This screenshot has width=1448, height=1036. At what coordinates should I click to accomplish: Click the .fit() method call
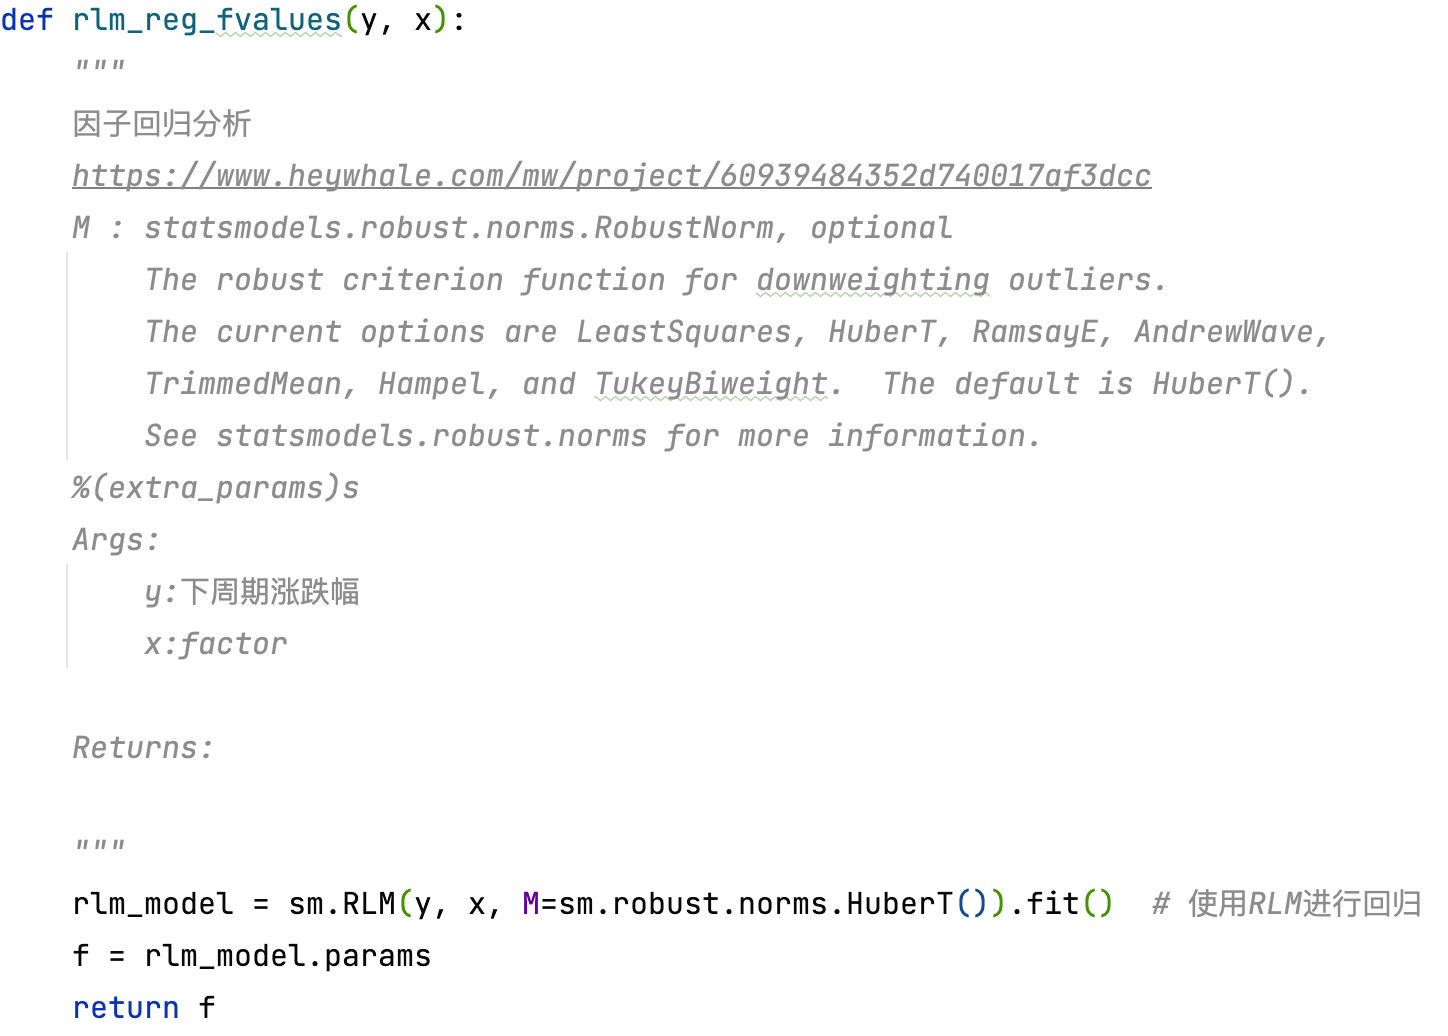[x=1060, y=904]
